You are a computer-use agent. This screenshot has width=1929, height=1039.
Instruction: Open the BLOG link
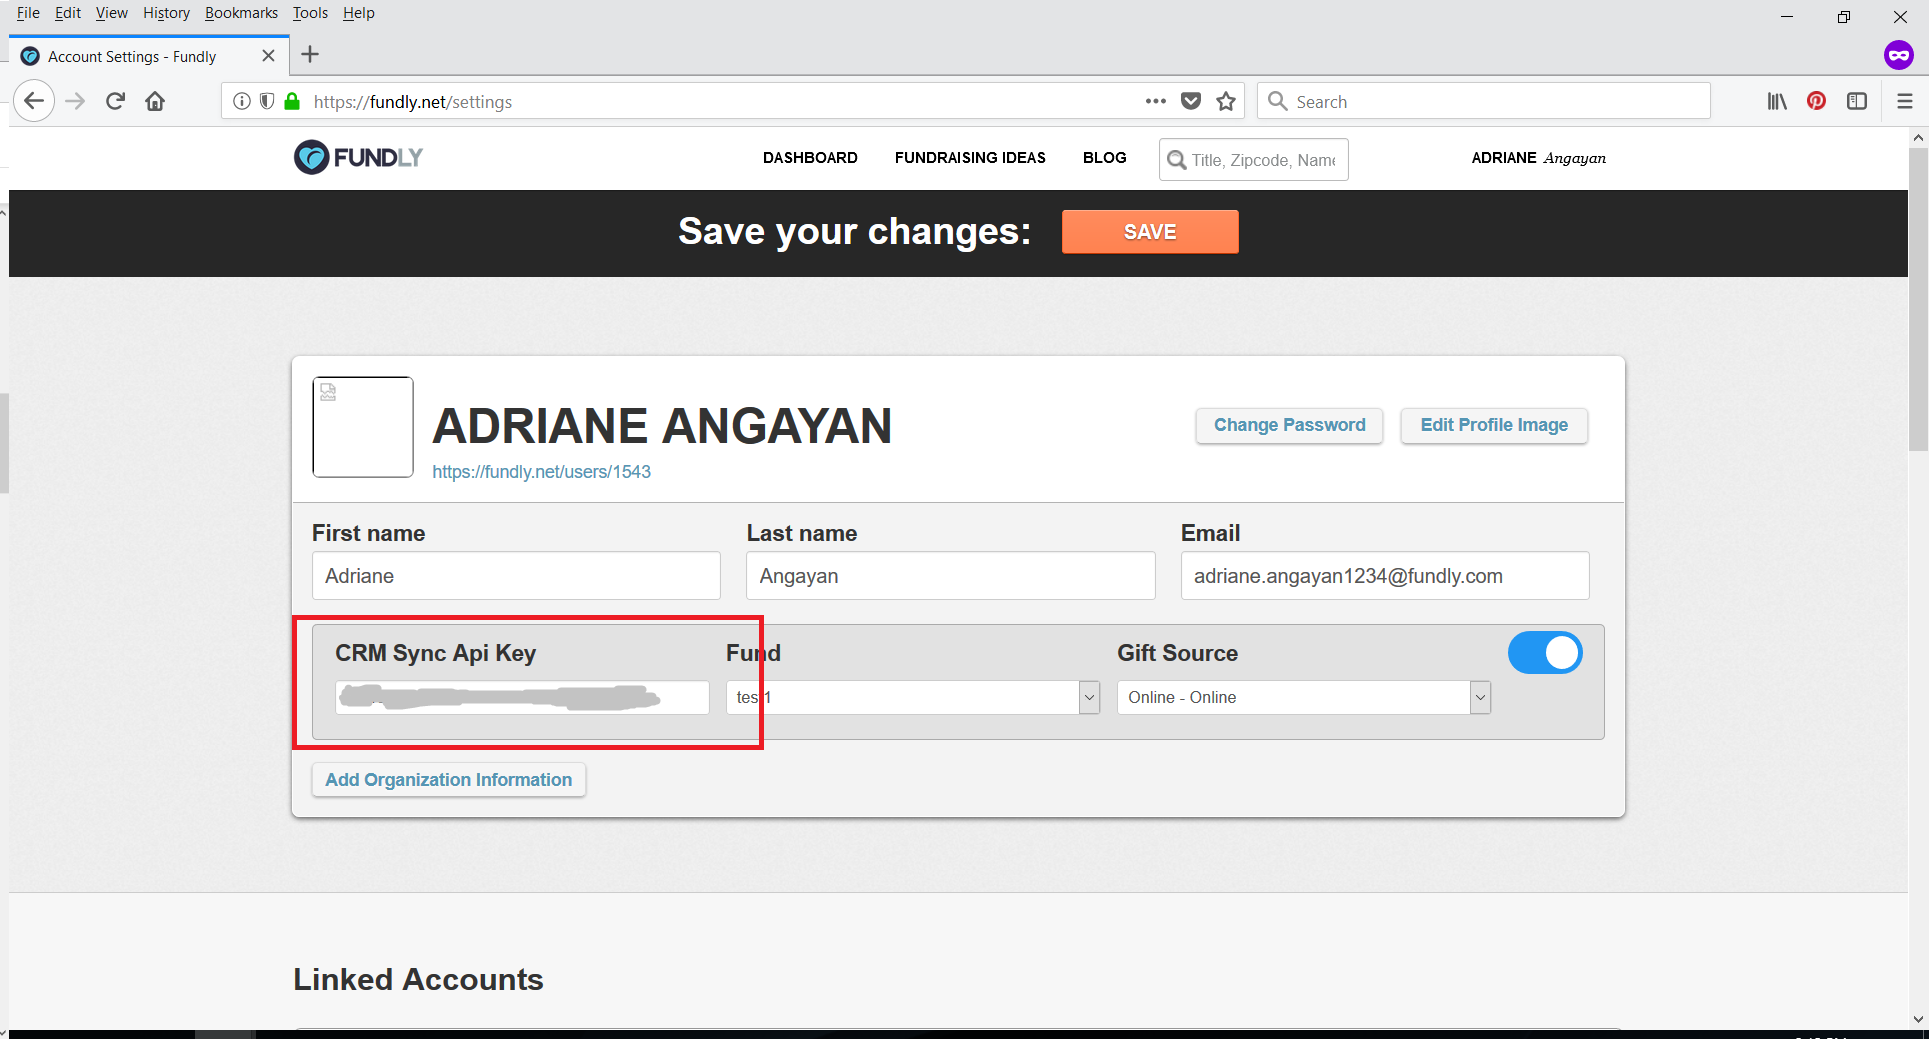tap(1104, 158)
